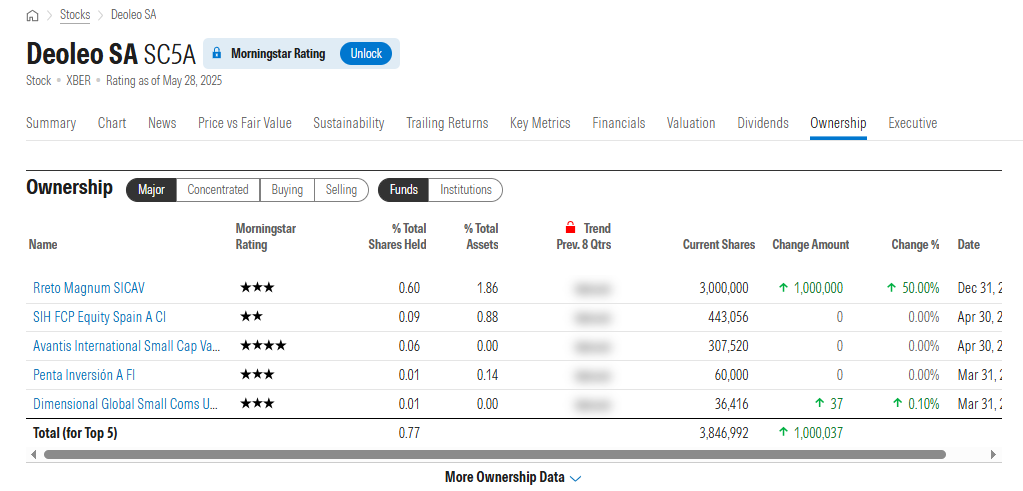Screen dimensions: 1023x491
Task: Open Penta Inversión A FI link
Action: tap(84, 375)
